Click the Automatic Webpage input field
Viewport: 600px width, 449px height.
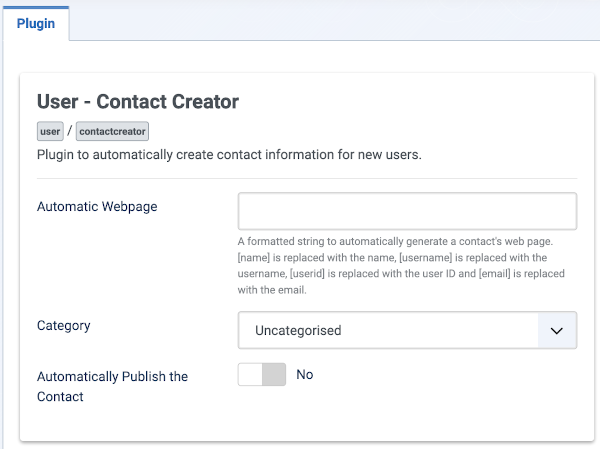(407, 211)
